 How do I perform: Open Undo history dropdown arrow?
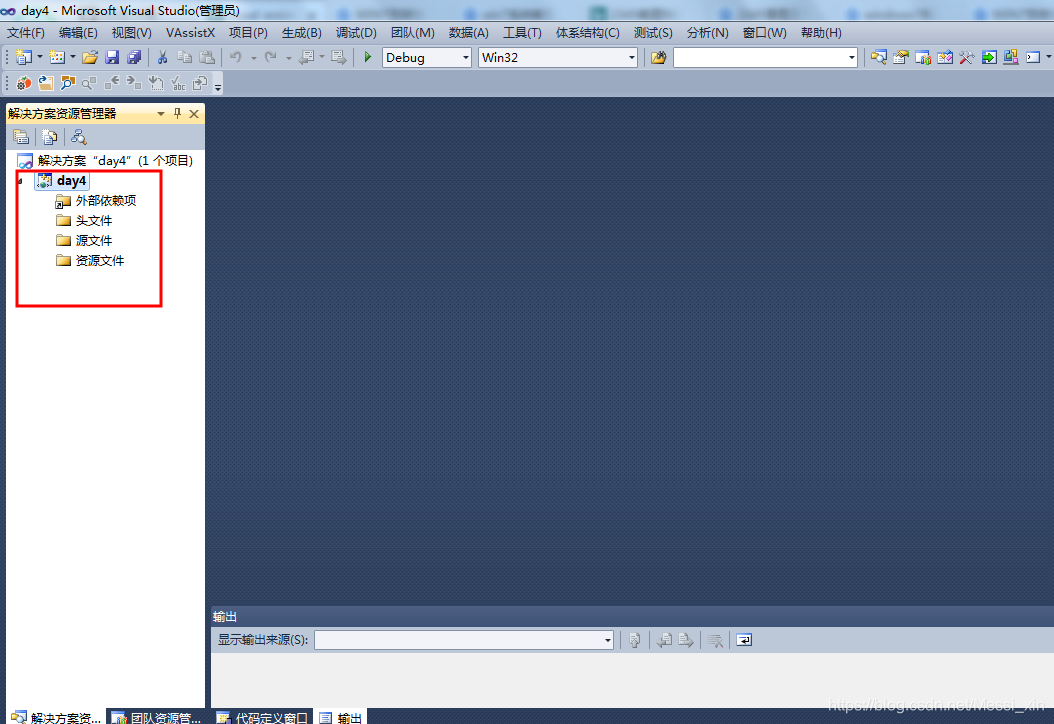point(253,58)
